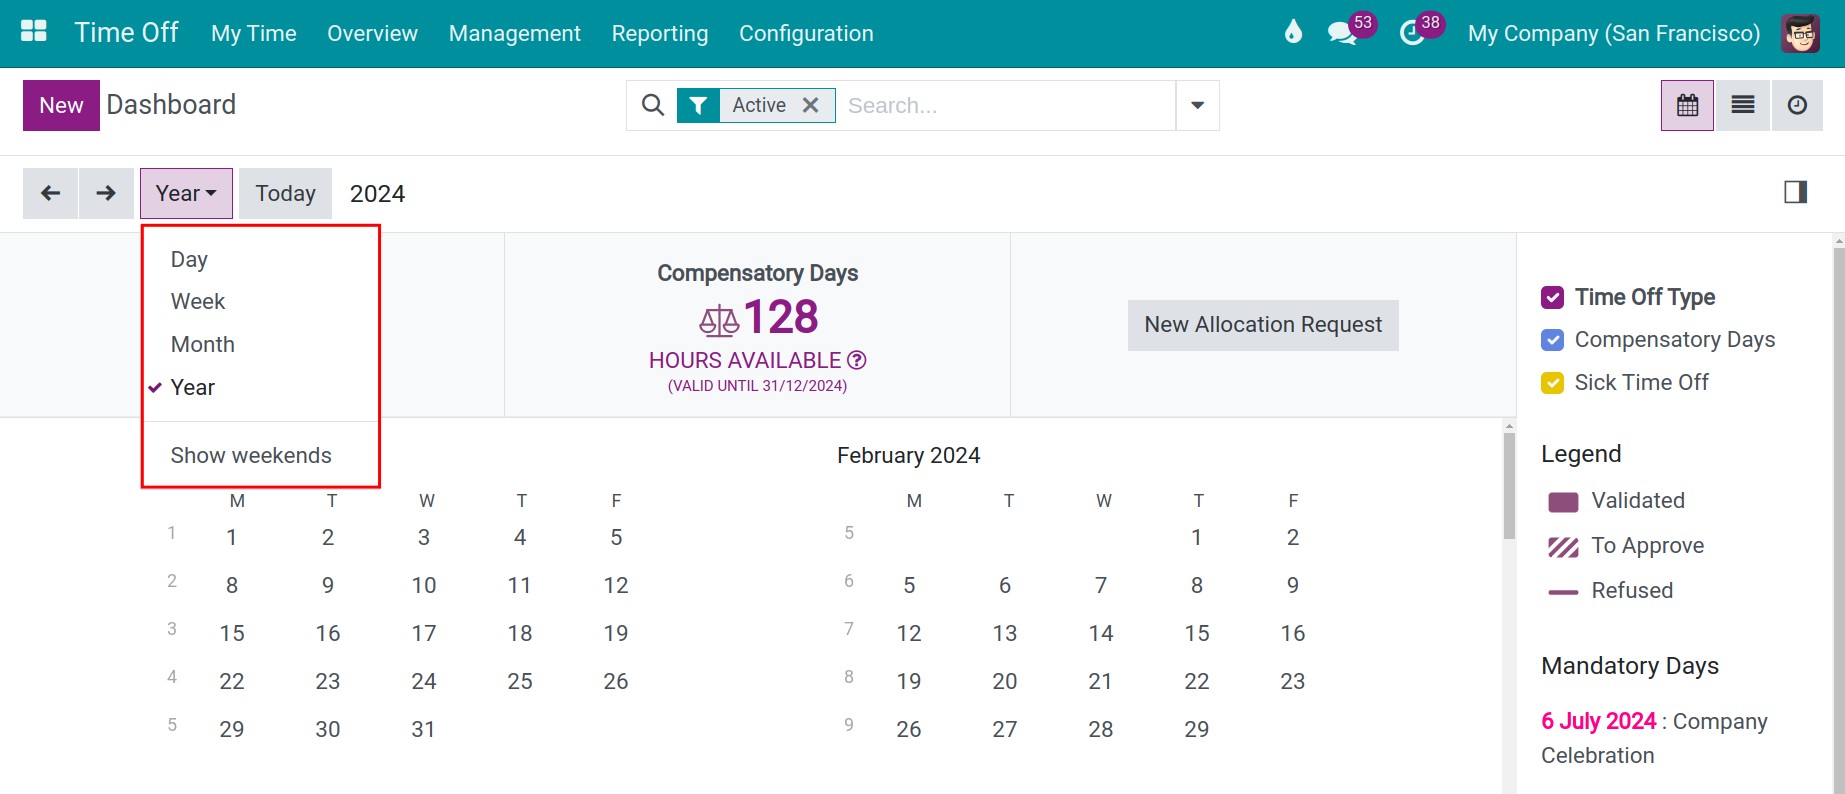Open the user avatar menu

pyautogui.click(x=1800, y=33)
